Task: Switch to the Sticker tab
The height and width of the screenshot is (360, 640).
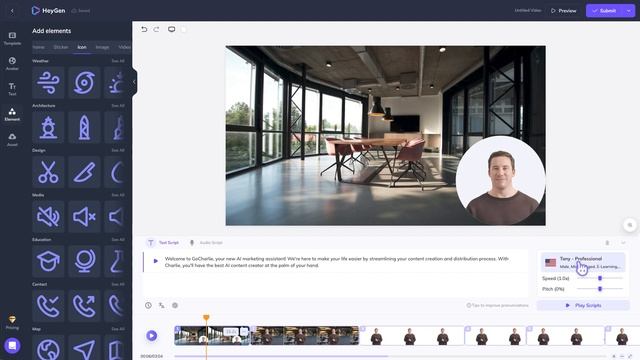Action: pos(61,47)
